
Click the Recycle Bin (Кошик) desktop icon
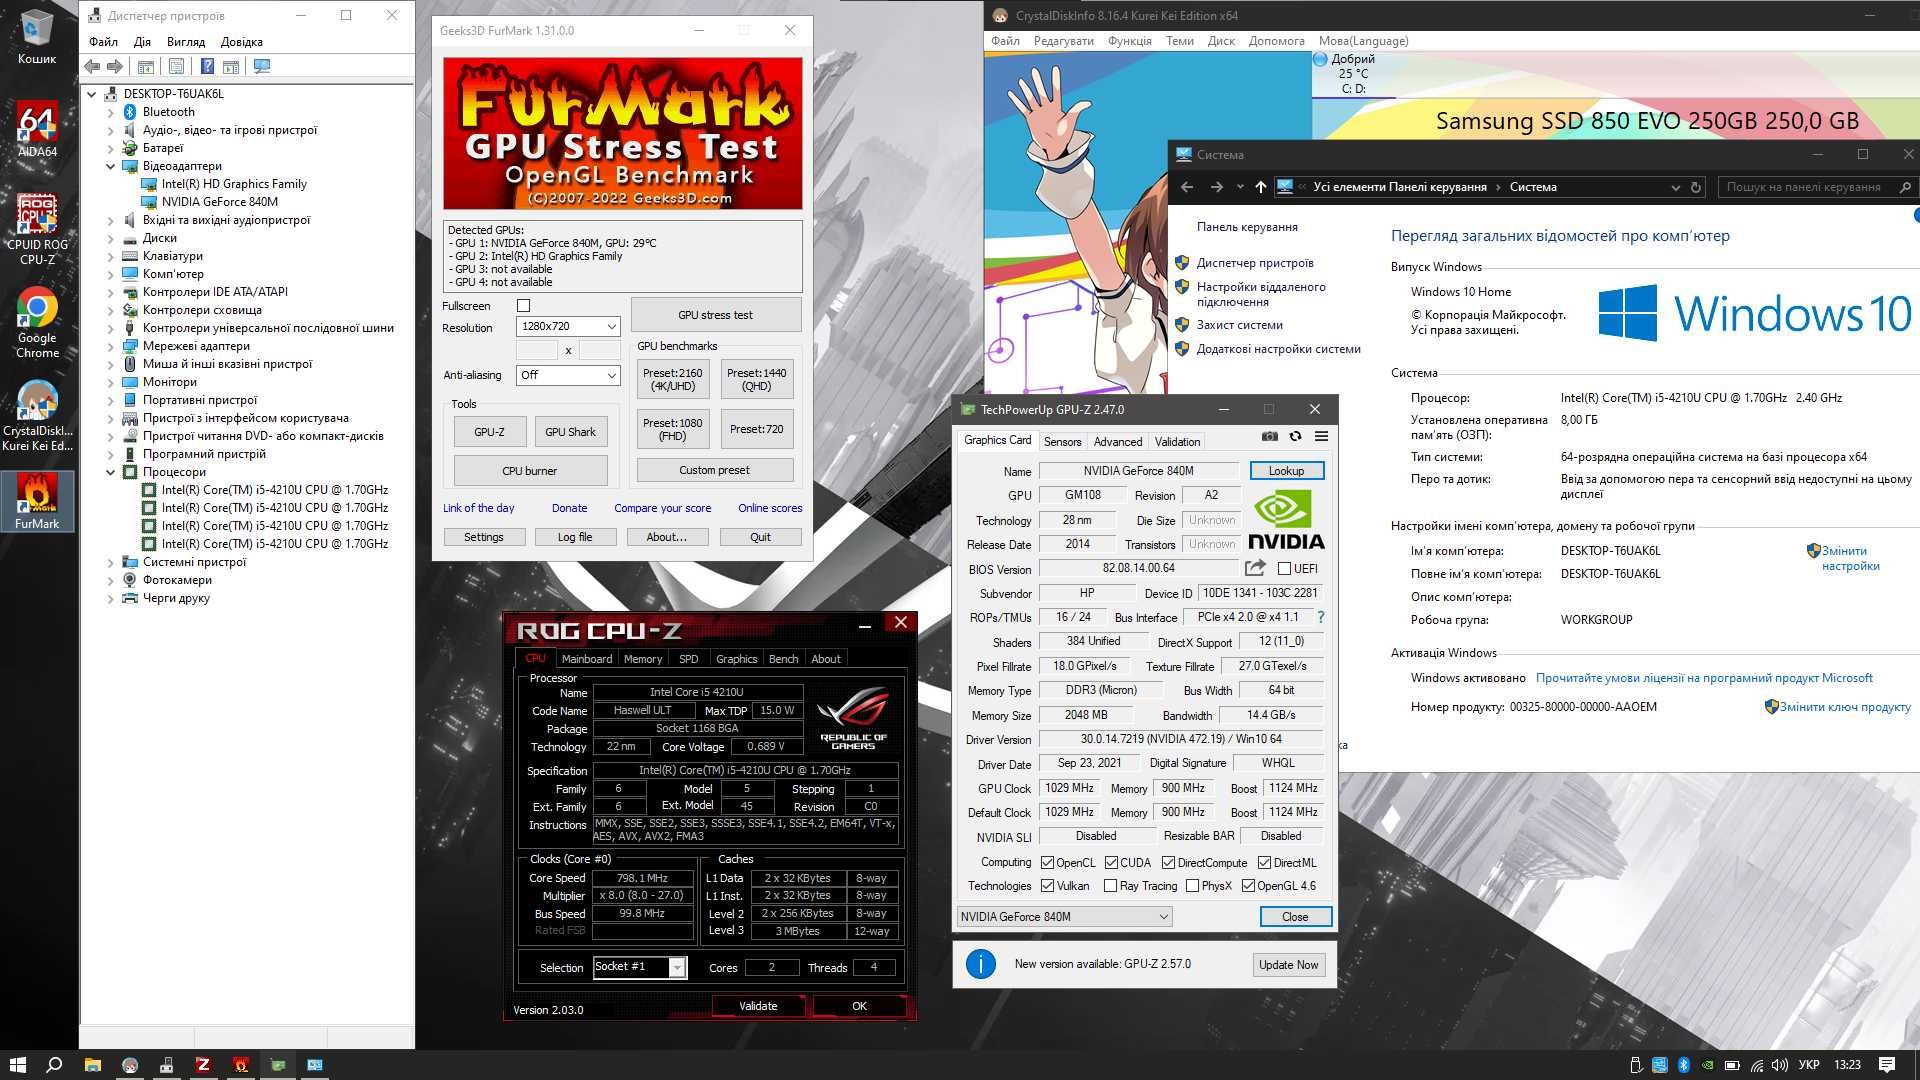tap(37, 37)
